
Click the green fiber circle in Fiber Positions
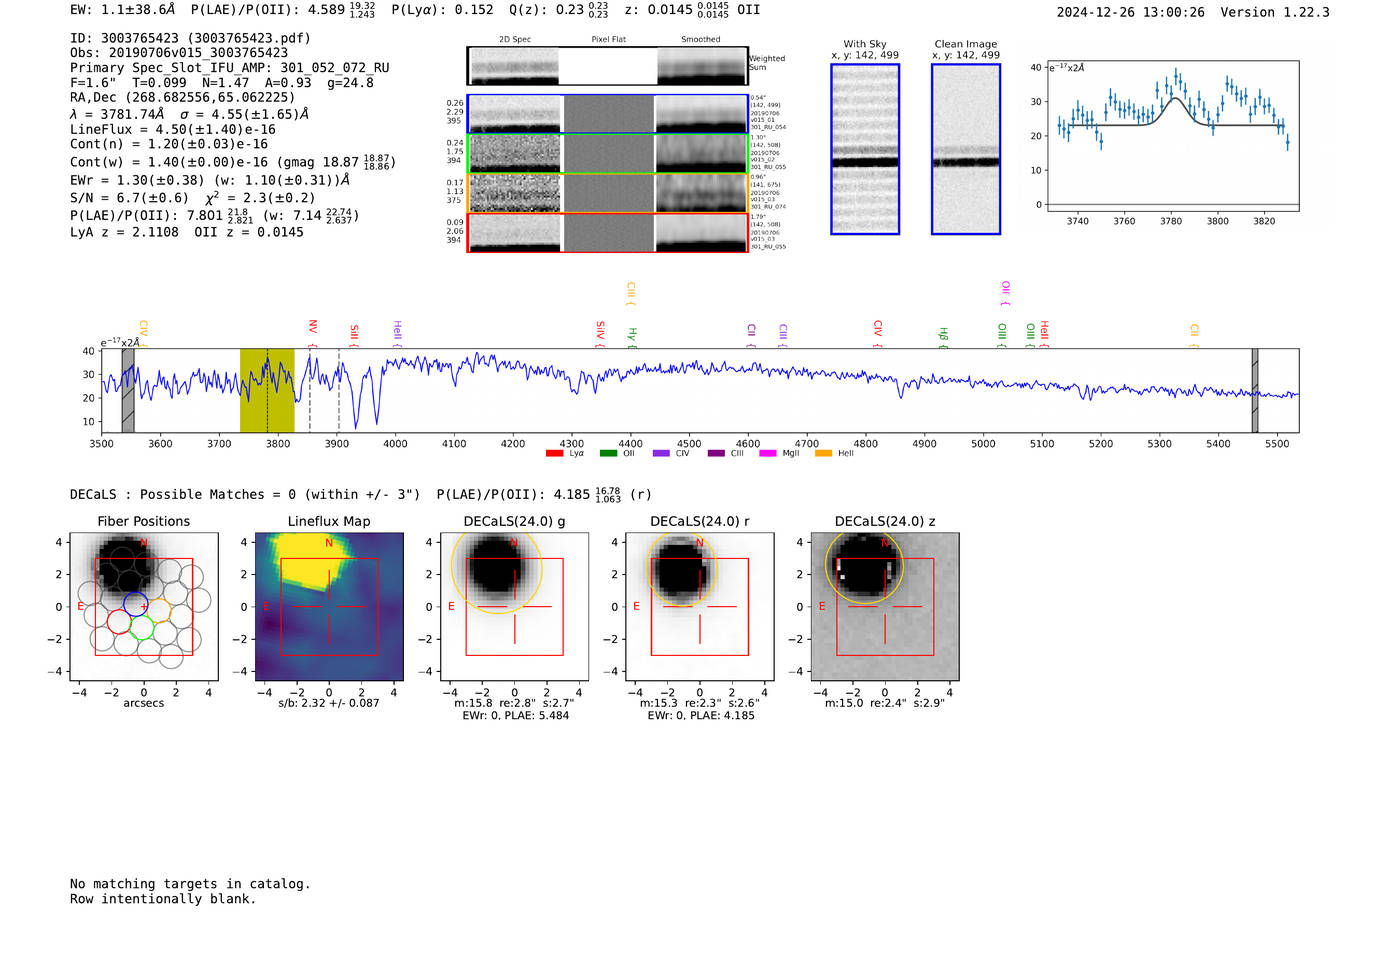[142, 627]
